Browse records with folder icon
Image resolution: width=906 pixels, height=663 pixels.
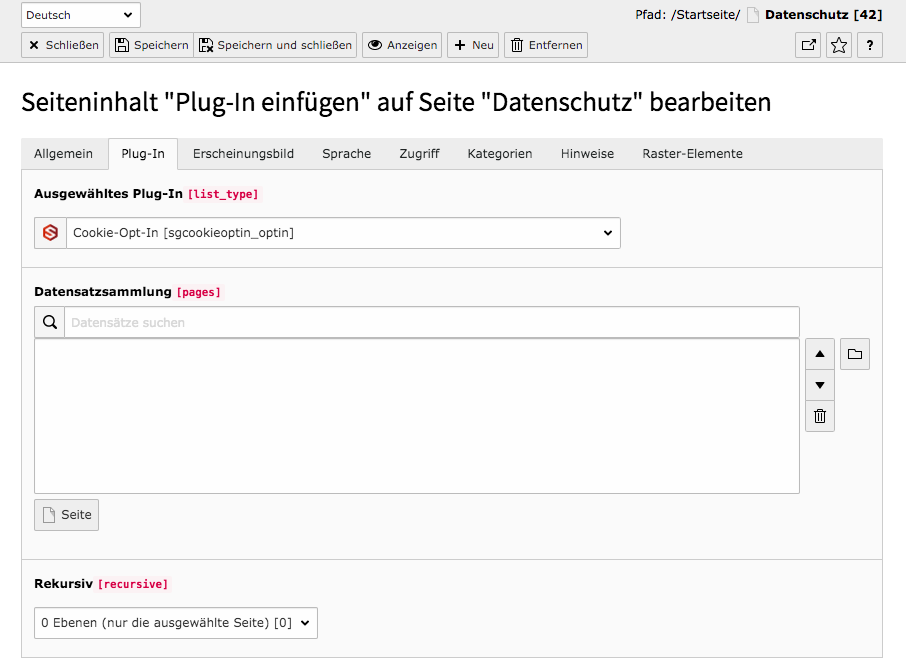(855, 354)
